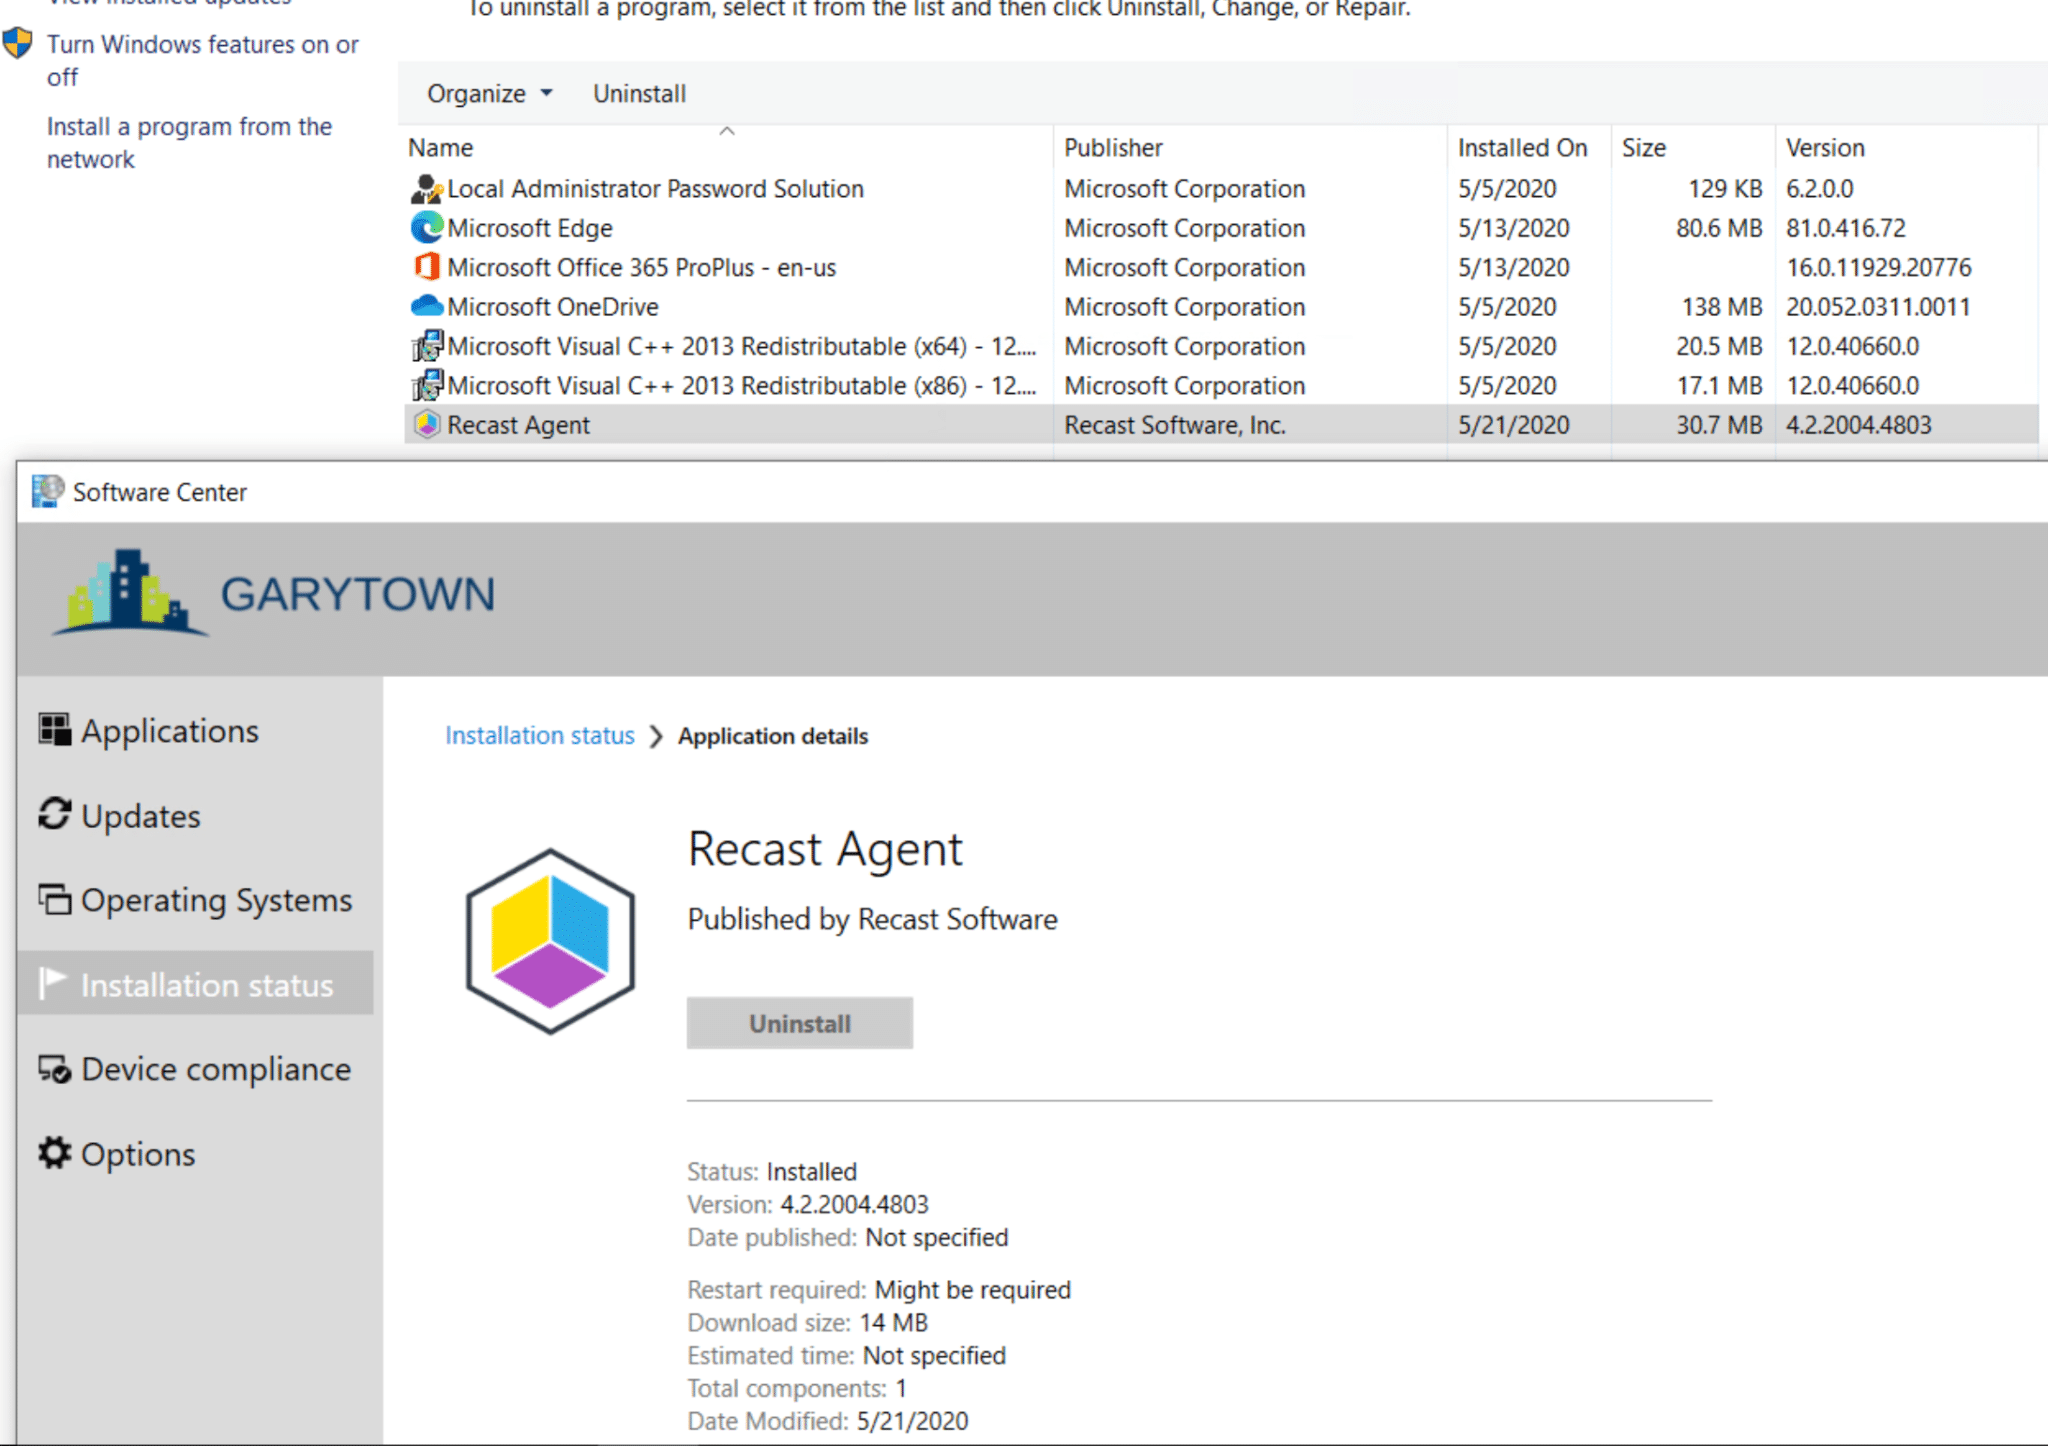Click the Recast Agent cube logo

point(550,940)
